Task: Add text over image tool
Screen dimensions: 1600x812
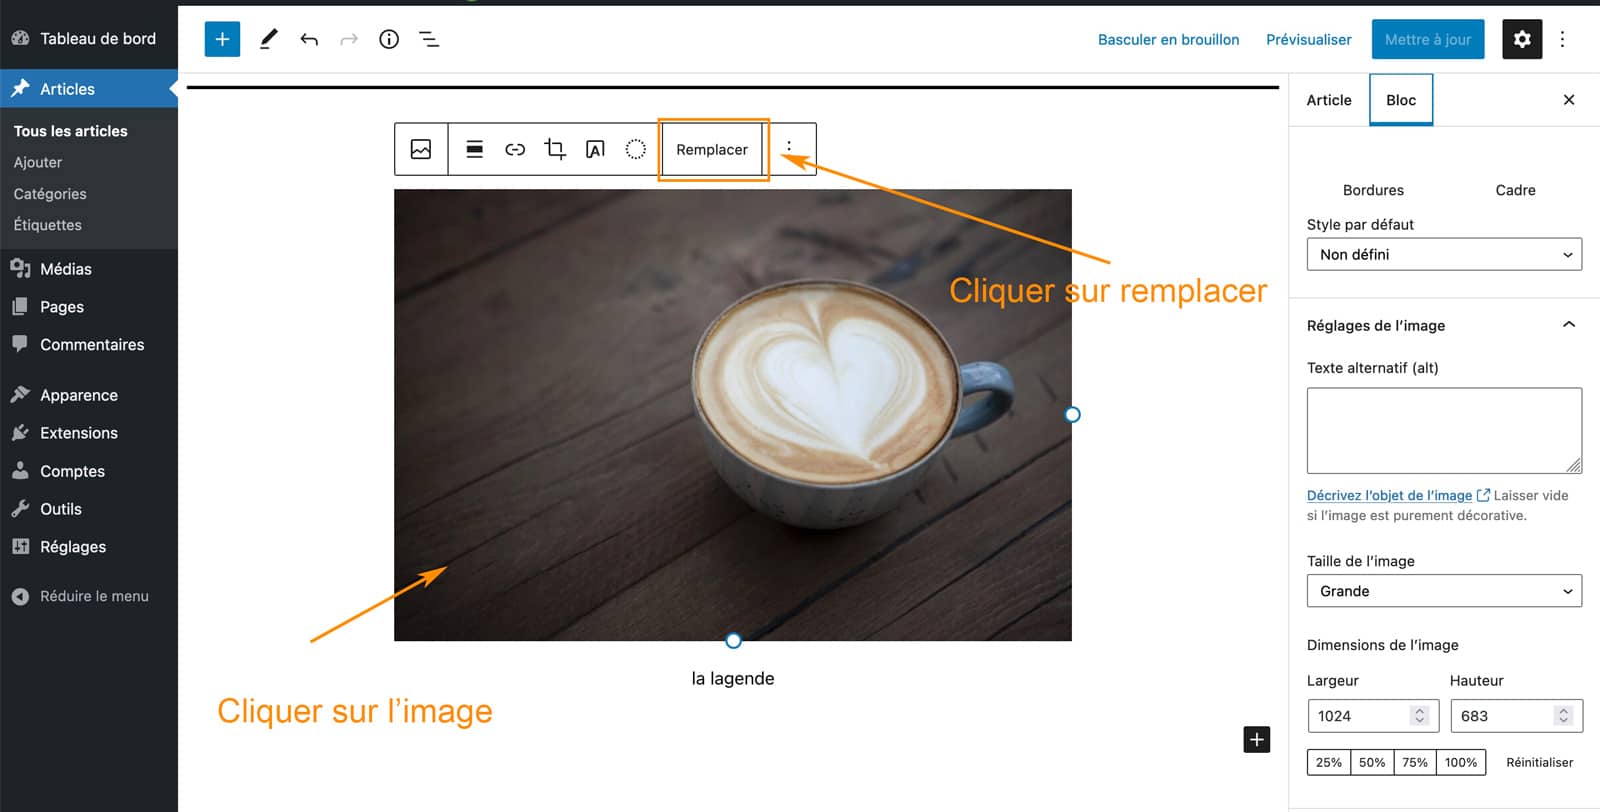Action: tap(595, 149)
